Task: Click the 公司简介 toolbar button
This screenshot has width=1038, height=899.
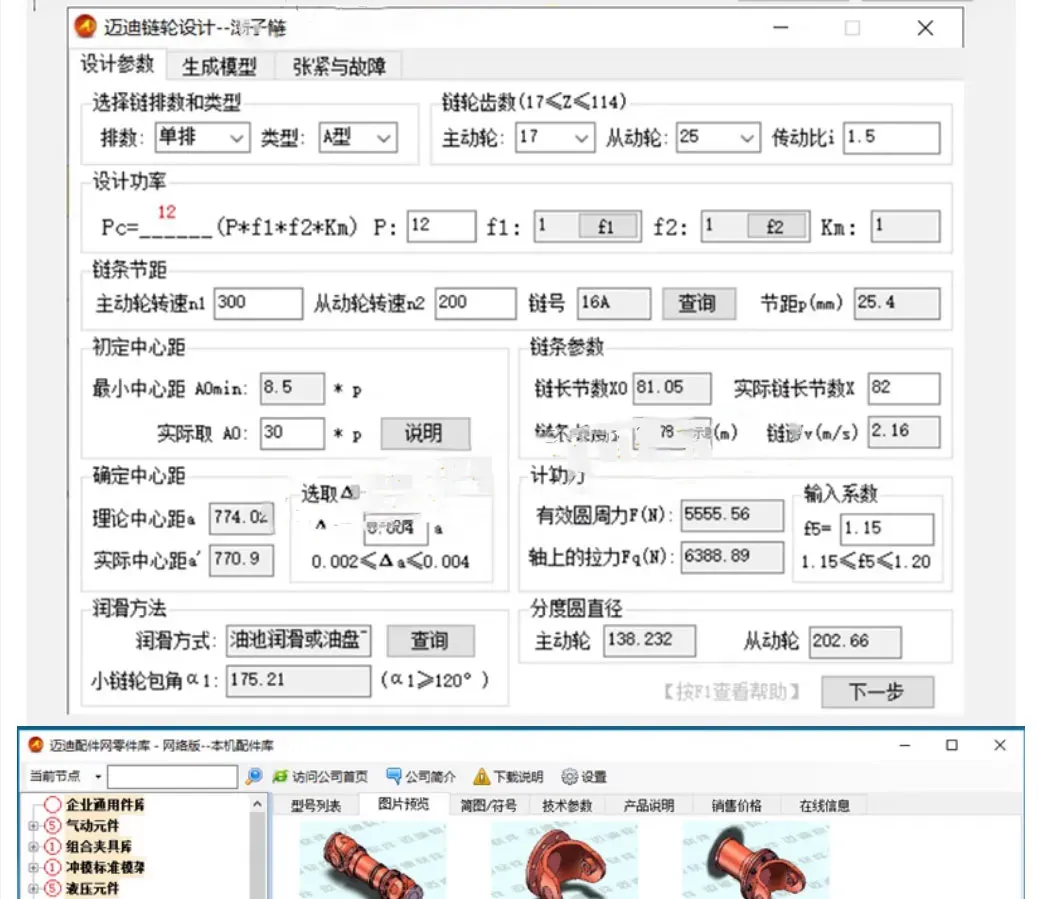Action: click(421, 777)
